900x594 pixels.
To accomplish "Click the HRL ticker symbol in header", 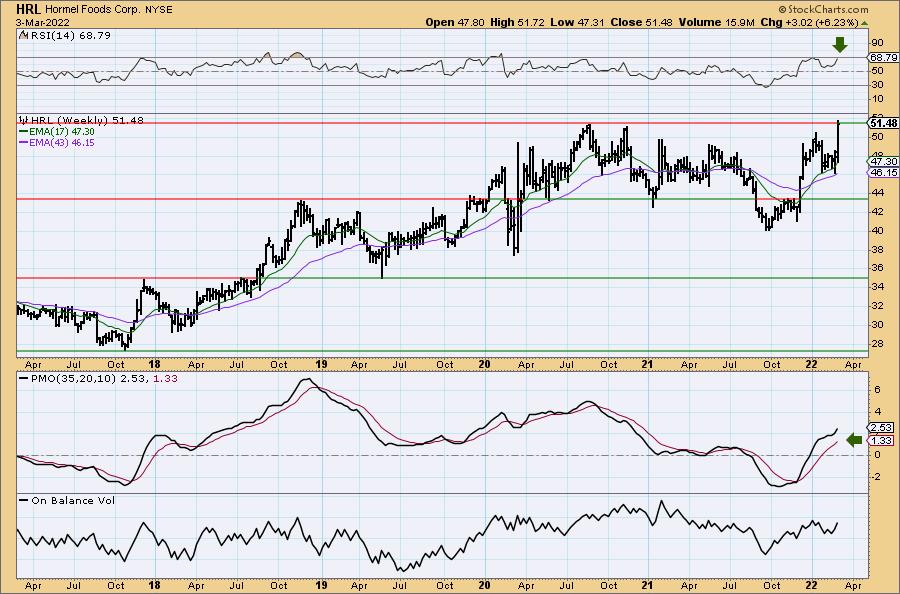I will click(28, 9).
